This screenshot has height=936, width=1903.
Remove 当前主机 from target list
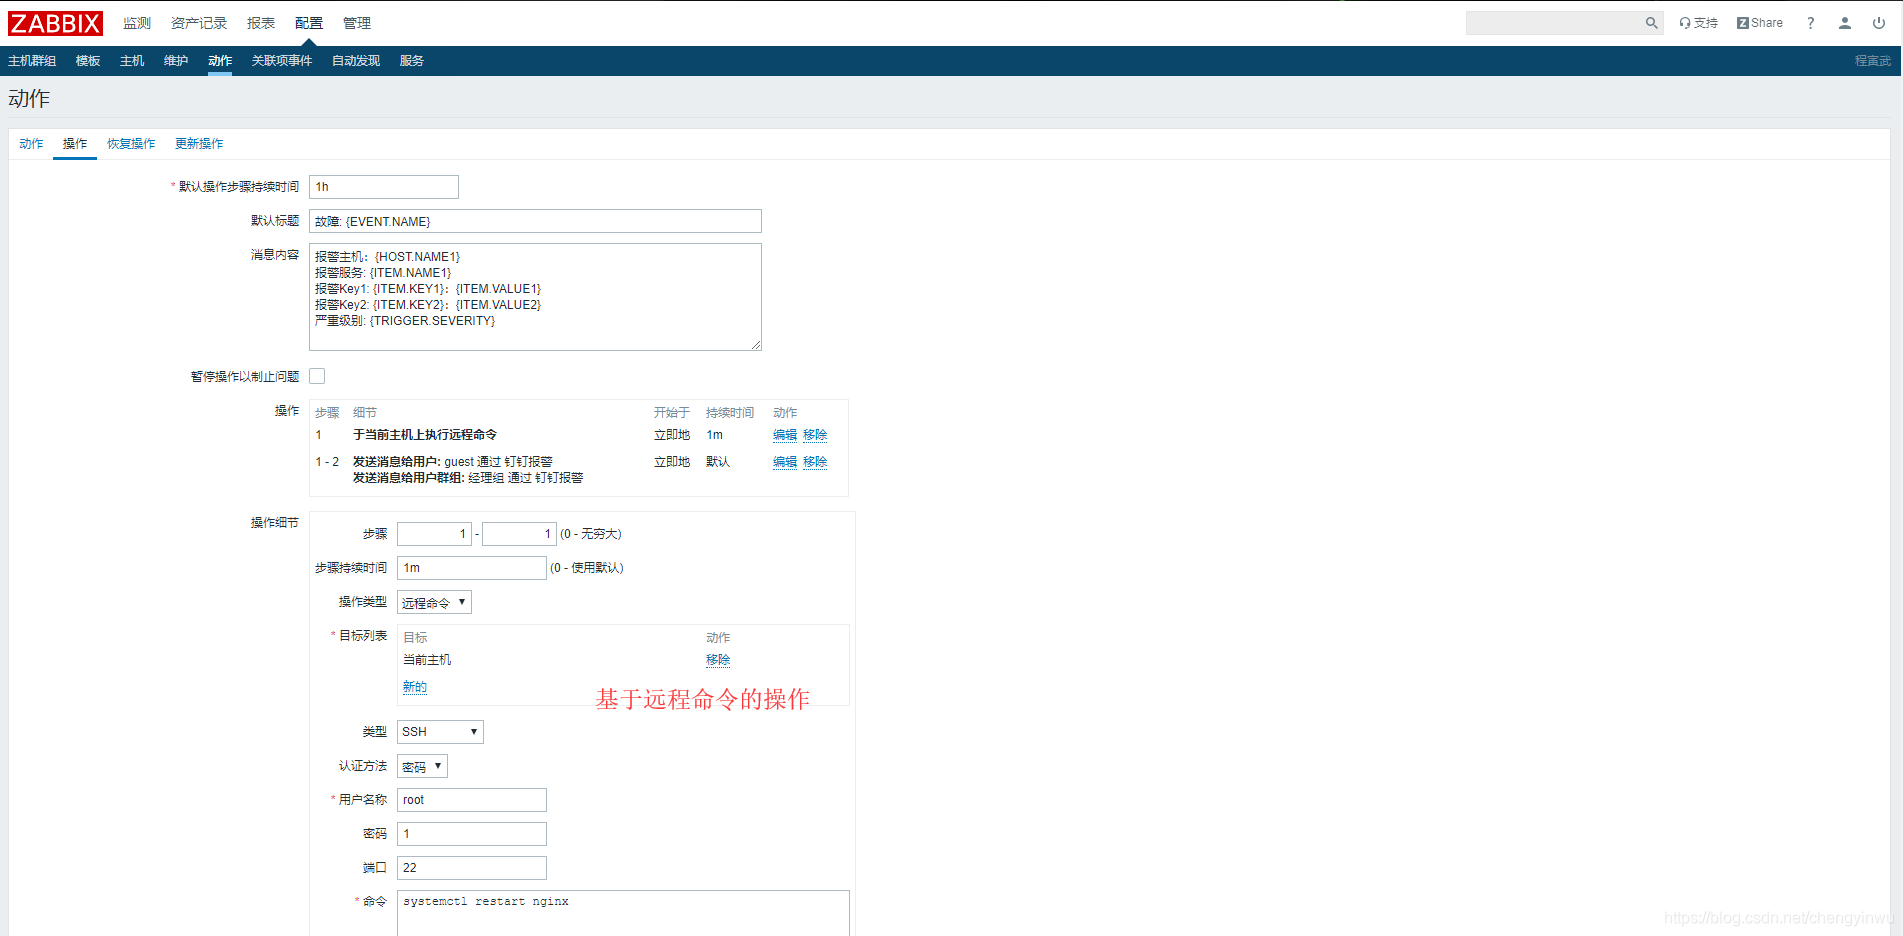click(x=718, y=660)
